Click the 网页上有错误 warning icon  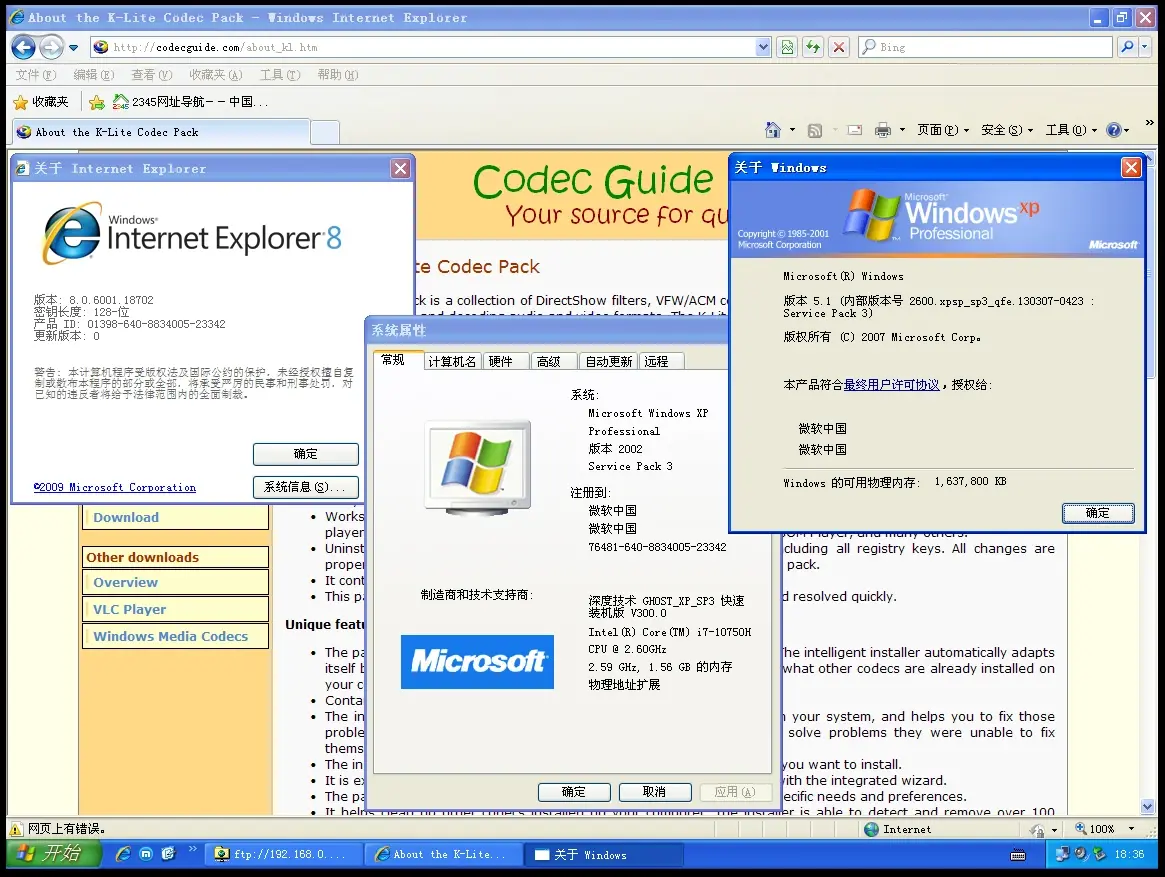tap(16, 829)
